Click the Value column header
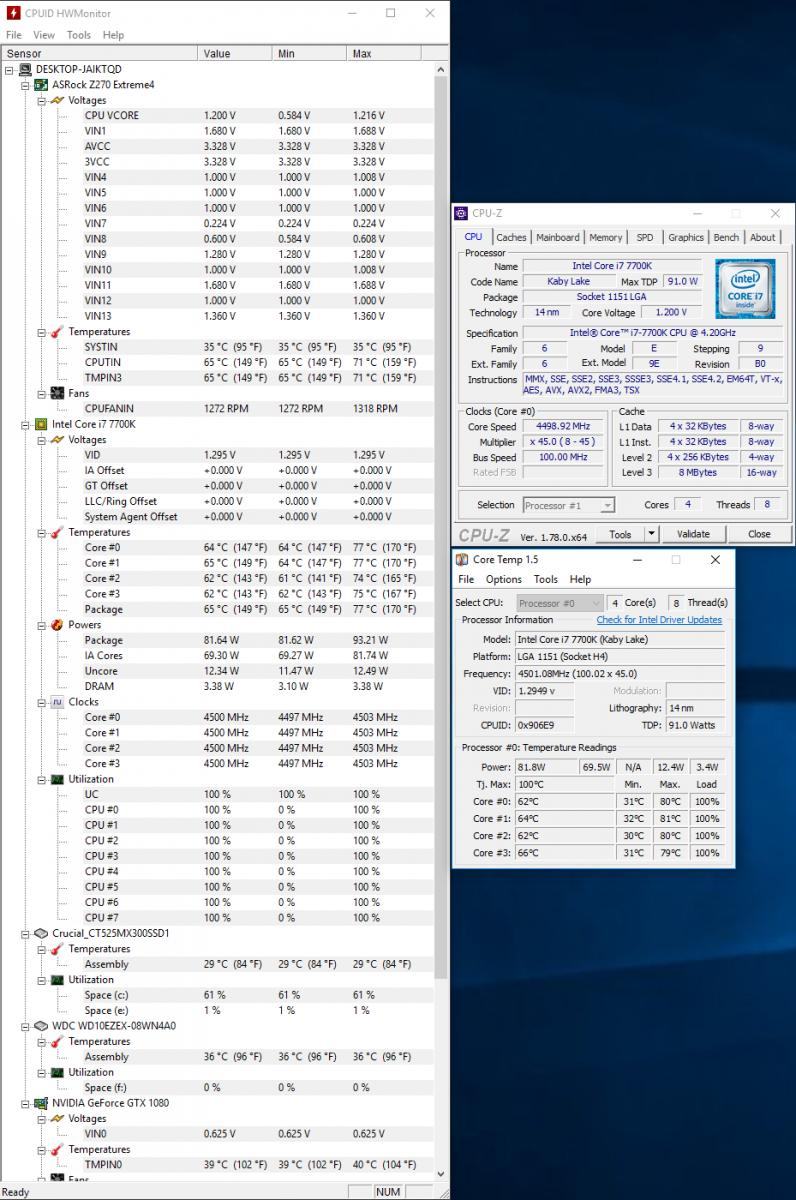The width and height of the screenshot is (796, 1200). (237, 54)
